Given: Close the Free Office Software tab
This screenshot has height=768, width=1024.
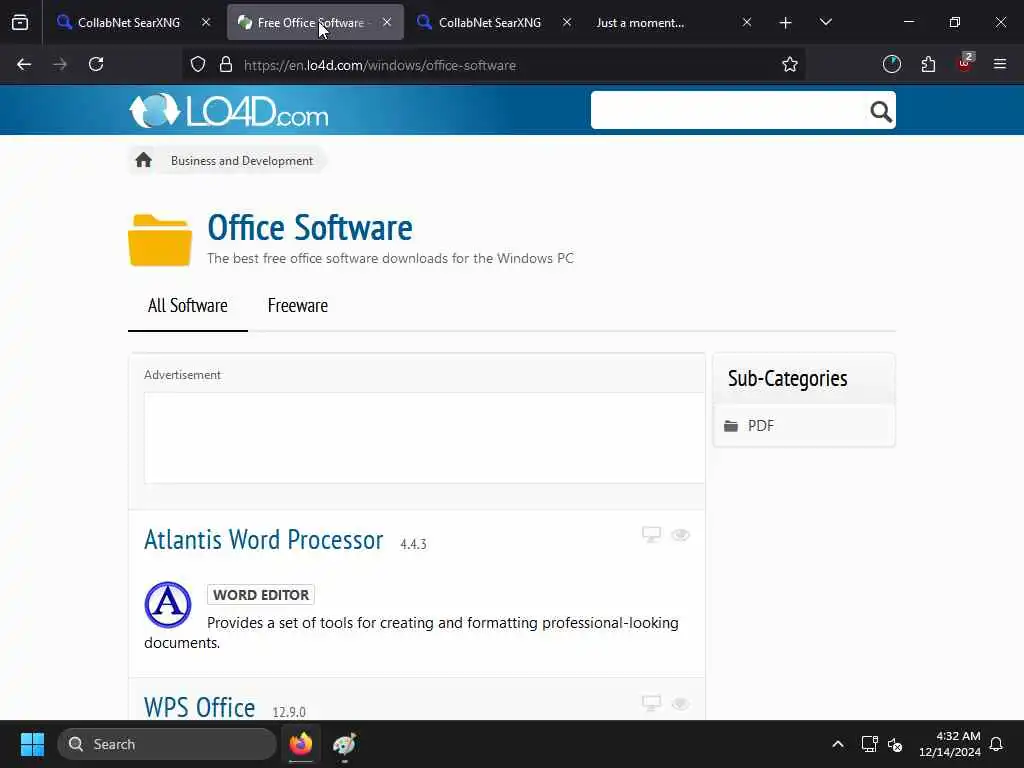Looking at the screenshot, I should pos(387,23).
